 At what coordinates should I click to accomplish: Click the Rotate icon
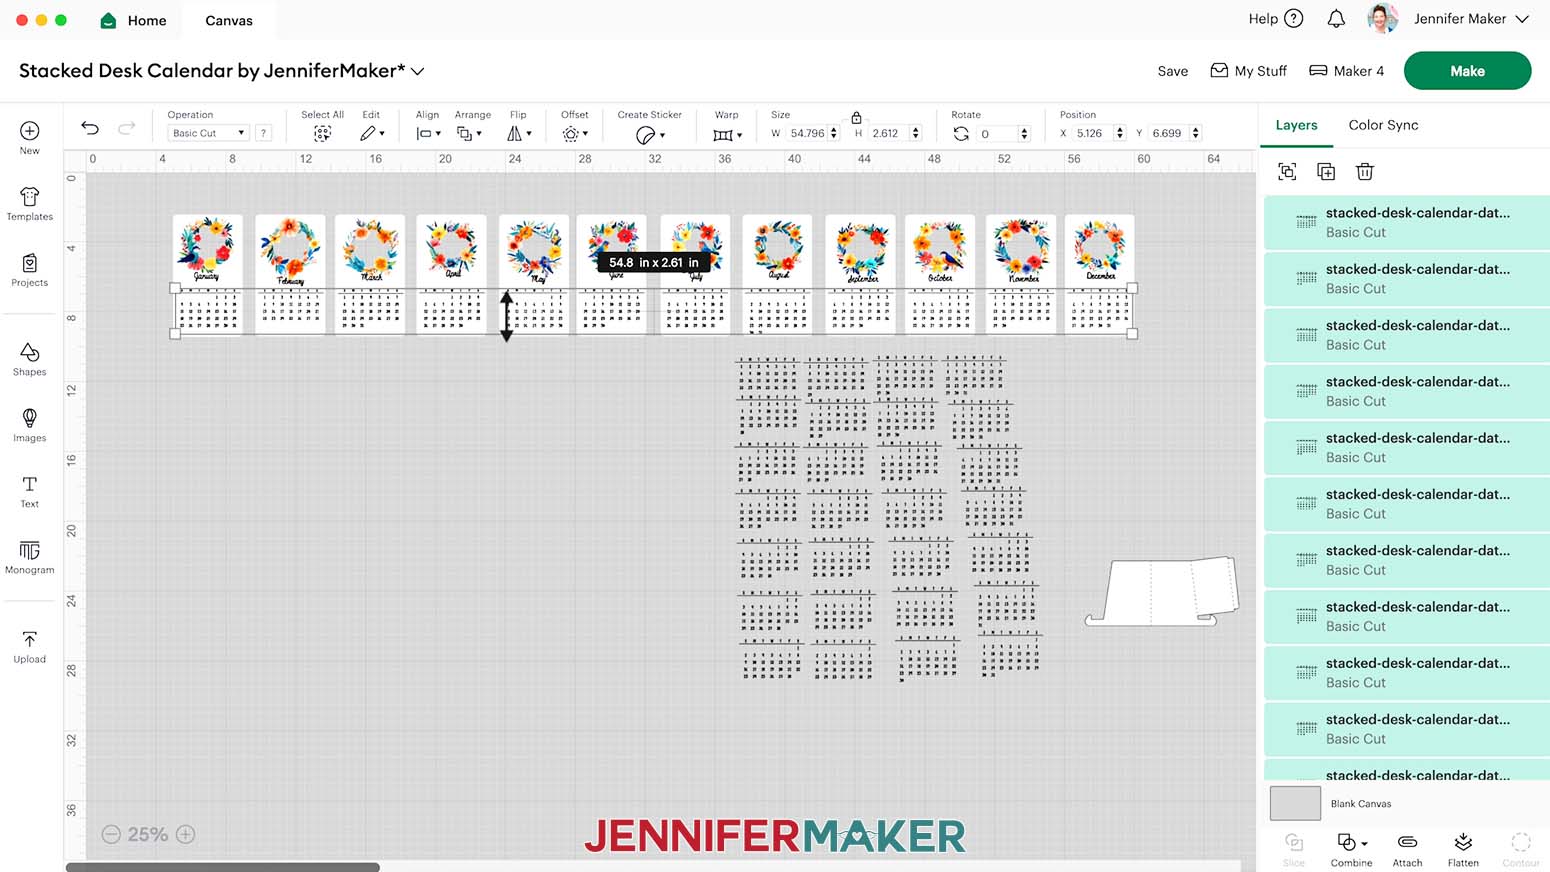point(961,133)
